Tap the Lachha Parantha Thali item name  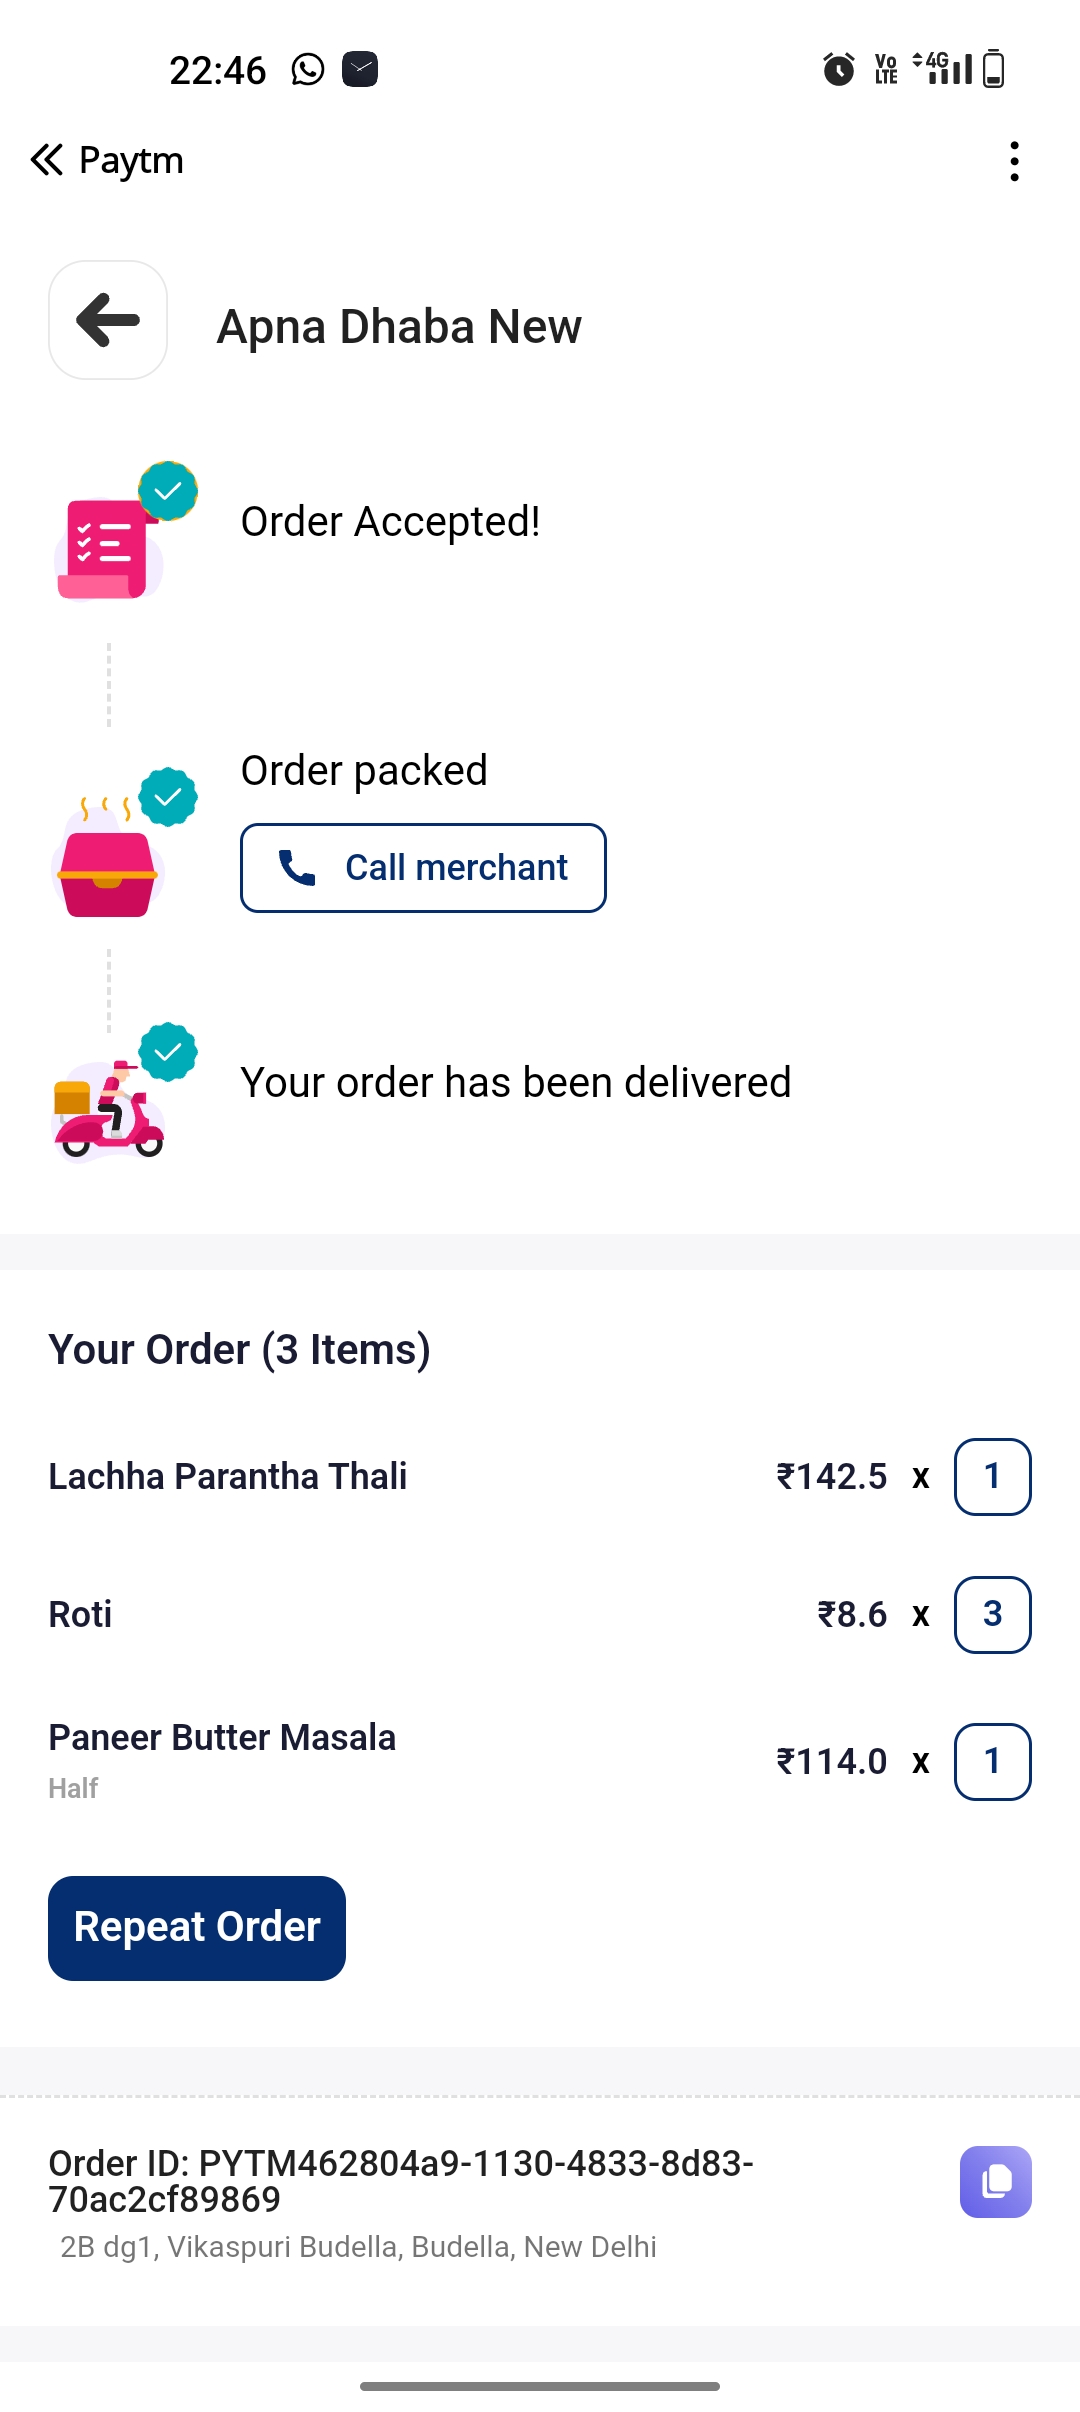[228, 1477]
